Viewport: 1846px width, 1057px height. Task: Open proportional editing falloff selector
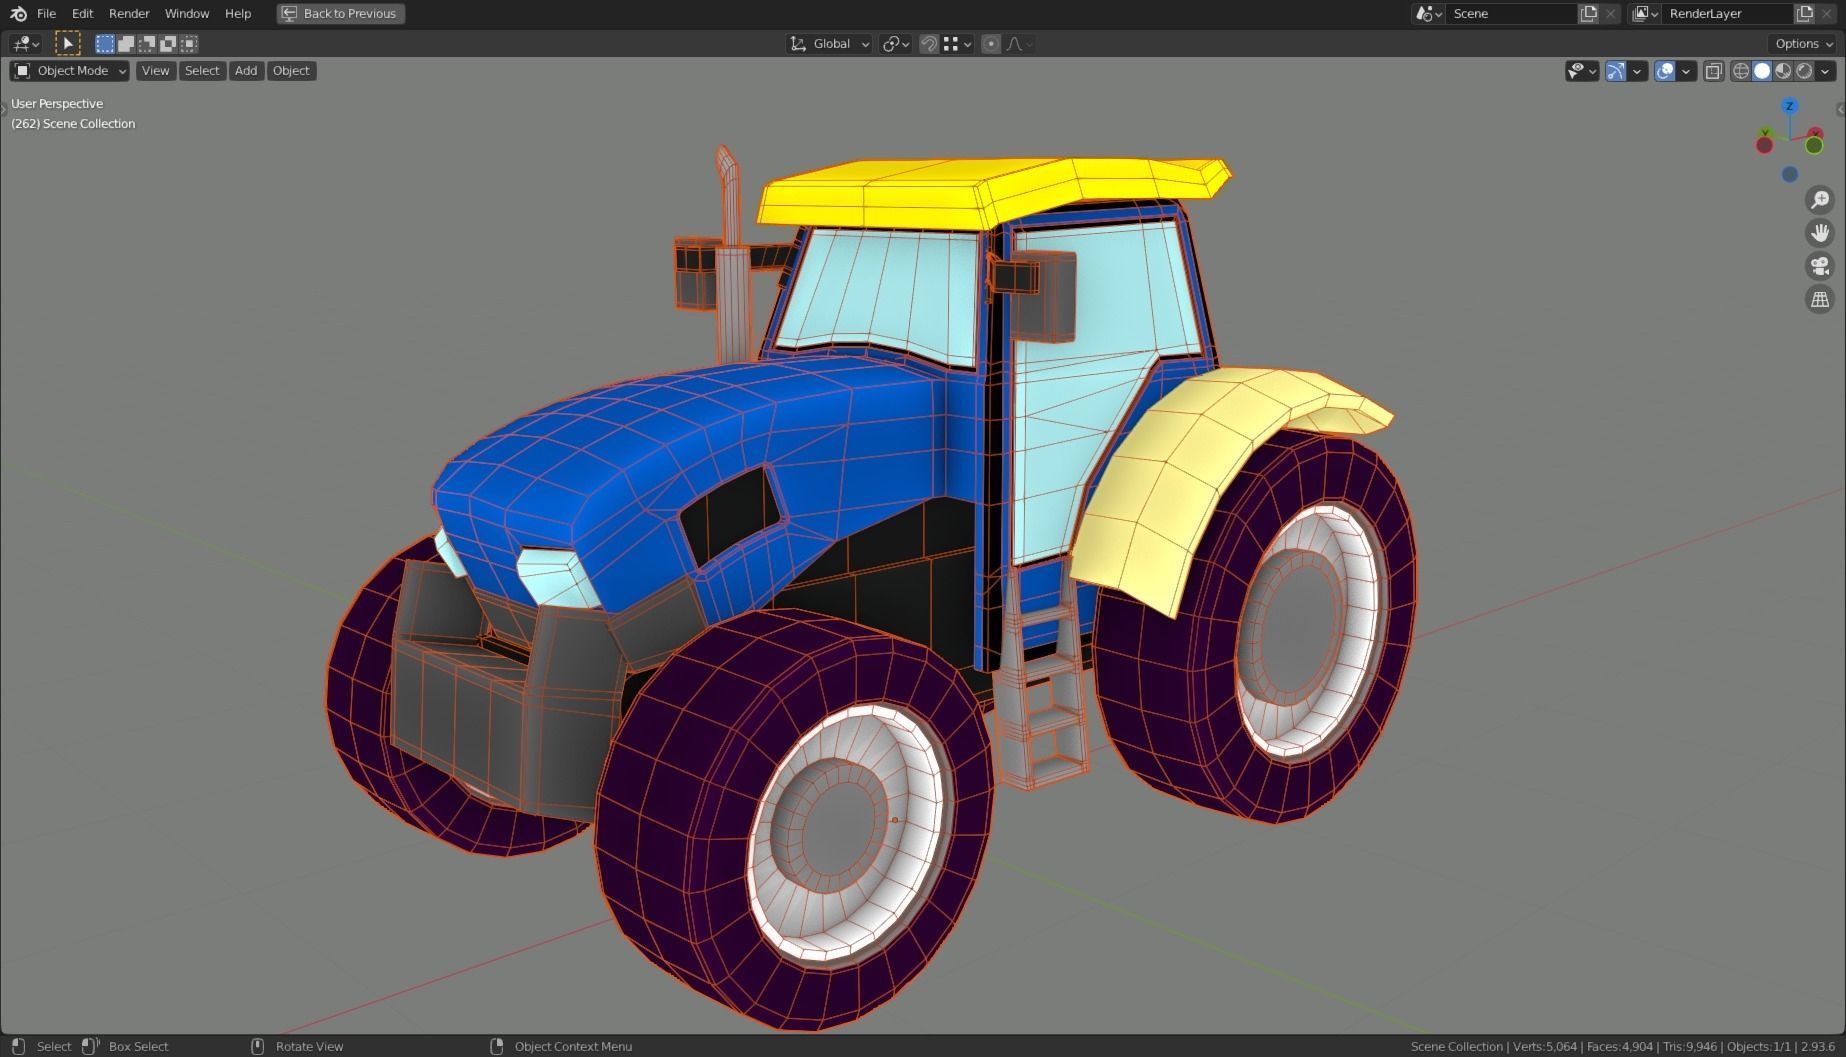point(1020,44)
